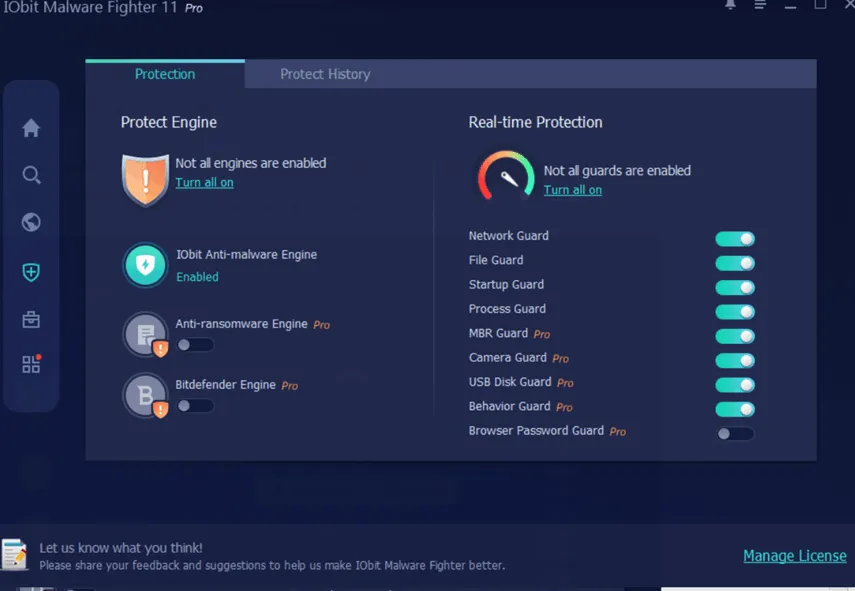
Task: Open the Home screen from the sidebar
Action: point(31,128)
